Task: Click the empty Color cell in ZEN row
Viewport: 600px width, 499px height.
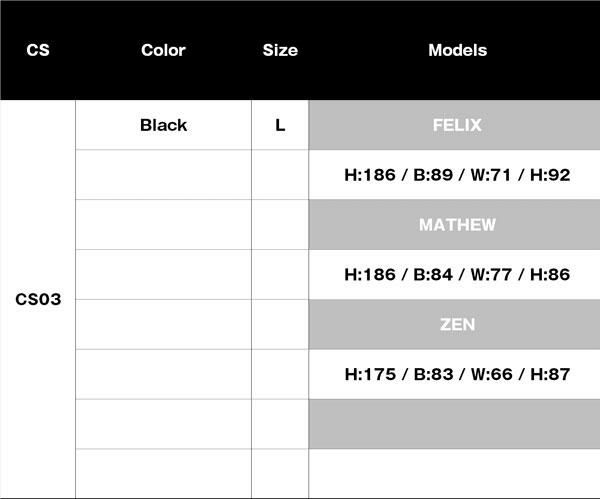Action: click(x=163, y=324)
